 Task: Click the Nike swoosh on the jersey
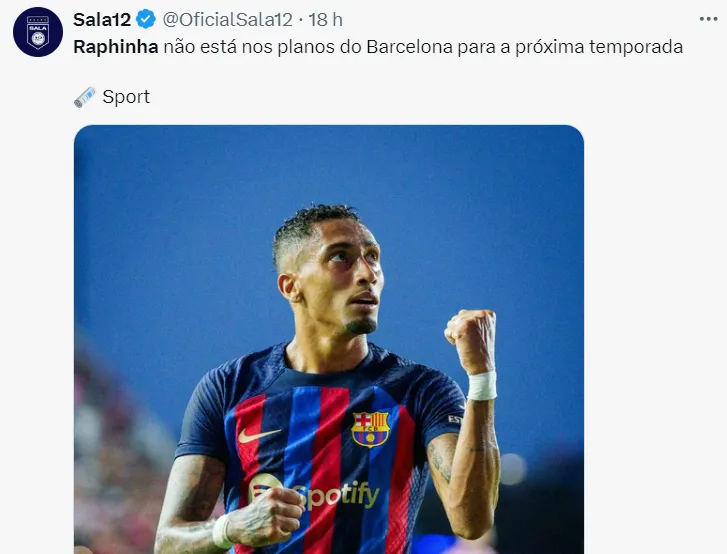(x=259, y=435)
